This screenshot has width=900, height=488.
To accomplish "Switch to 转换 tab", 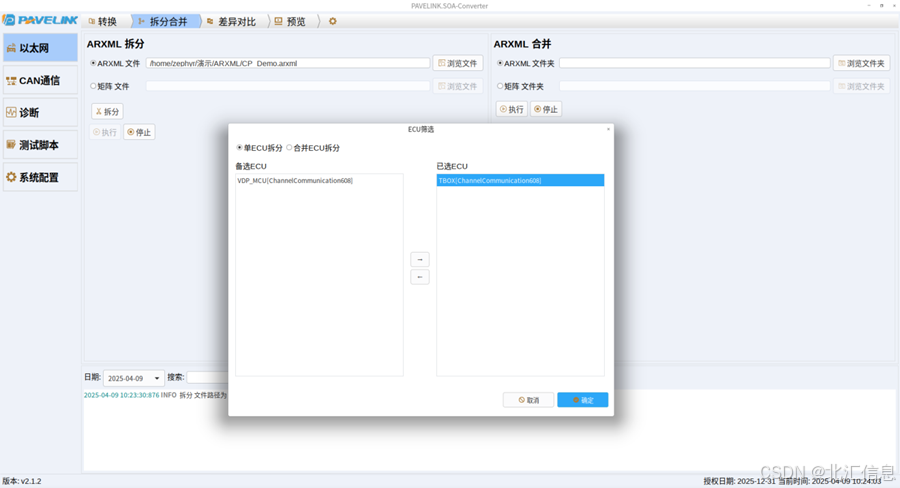I will pyautogui.click(x=103, y=21).
